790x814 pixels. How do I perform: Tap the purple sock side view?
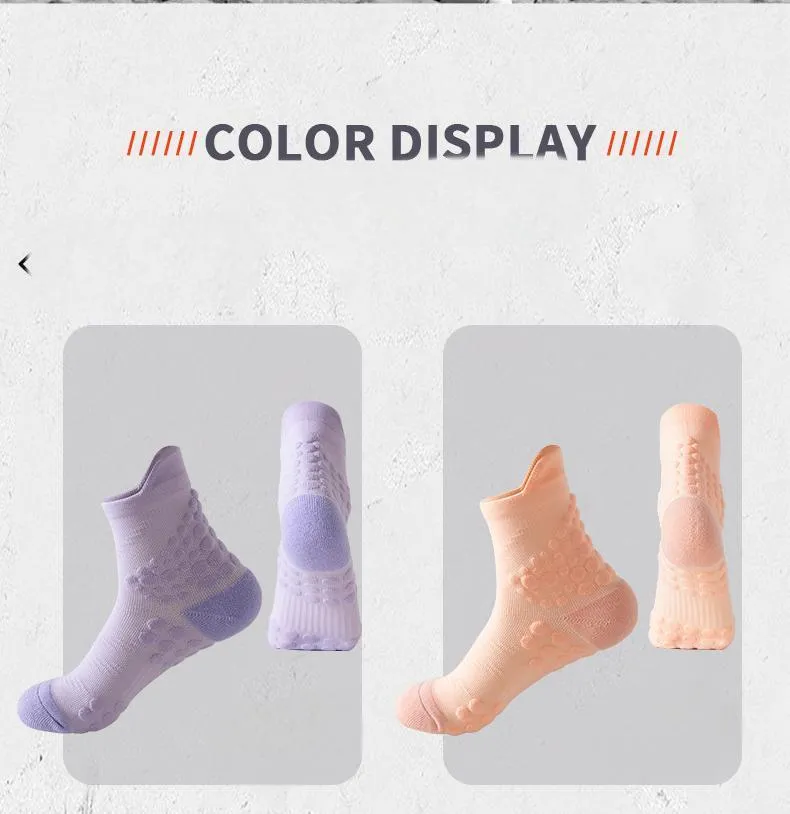click(x=139, y=590)
